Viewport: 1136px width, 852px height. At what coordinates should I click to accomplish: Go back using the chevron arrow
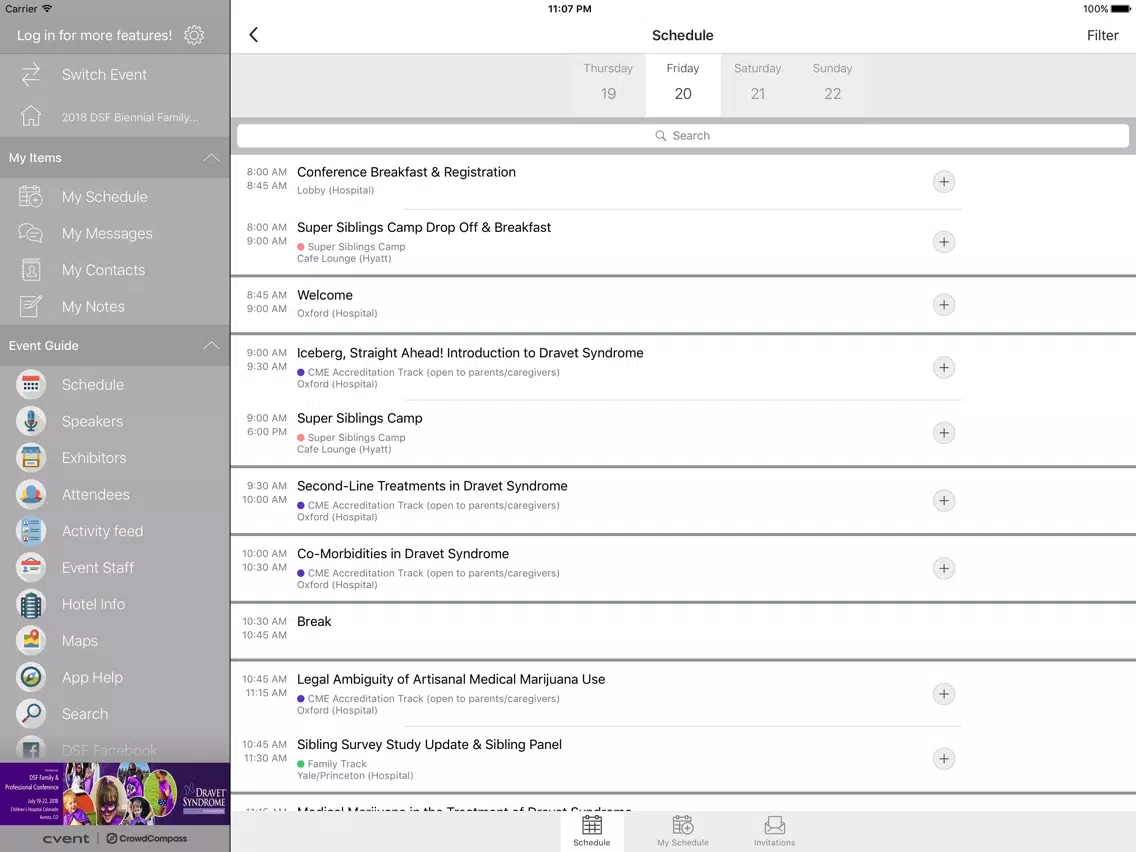[254, 35]
